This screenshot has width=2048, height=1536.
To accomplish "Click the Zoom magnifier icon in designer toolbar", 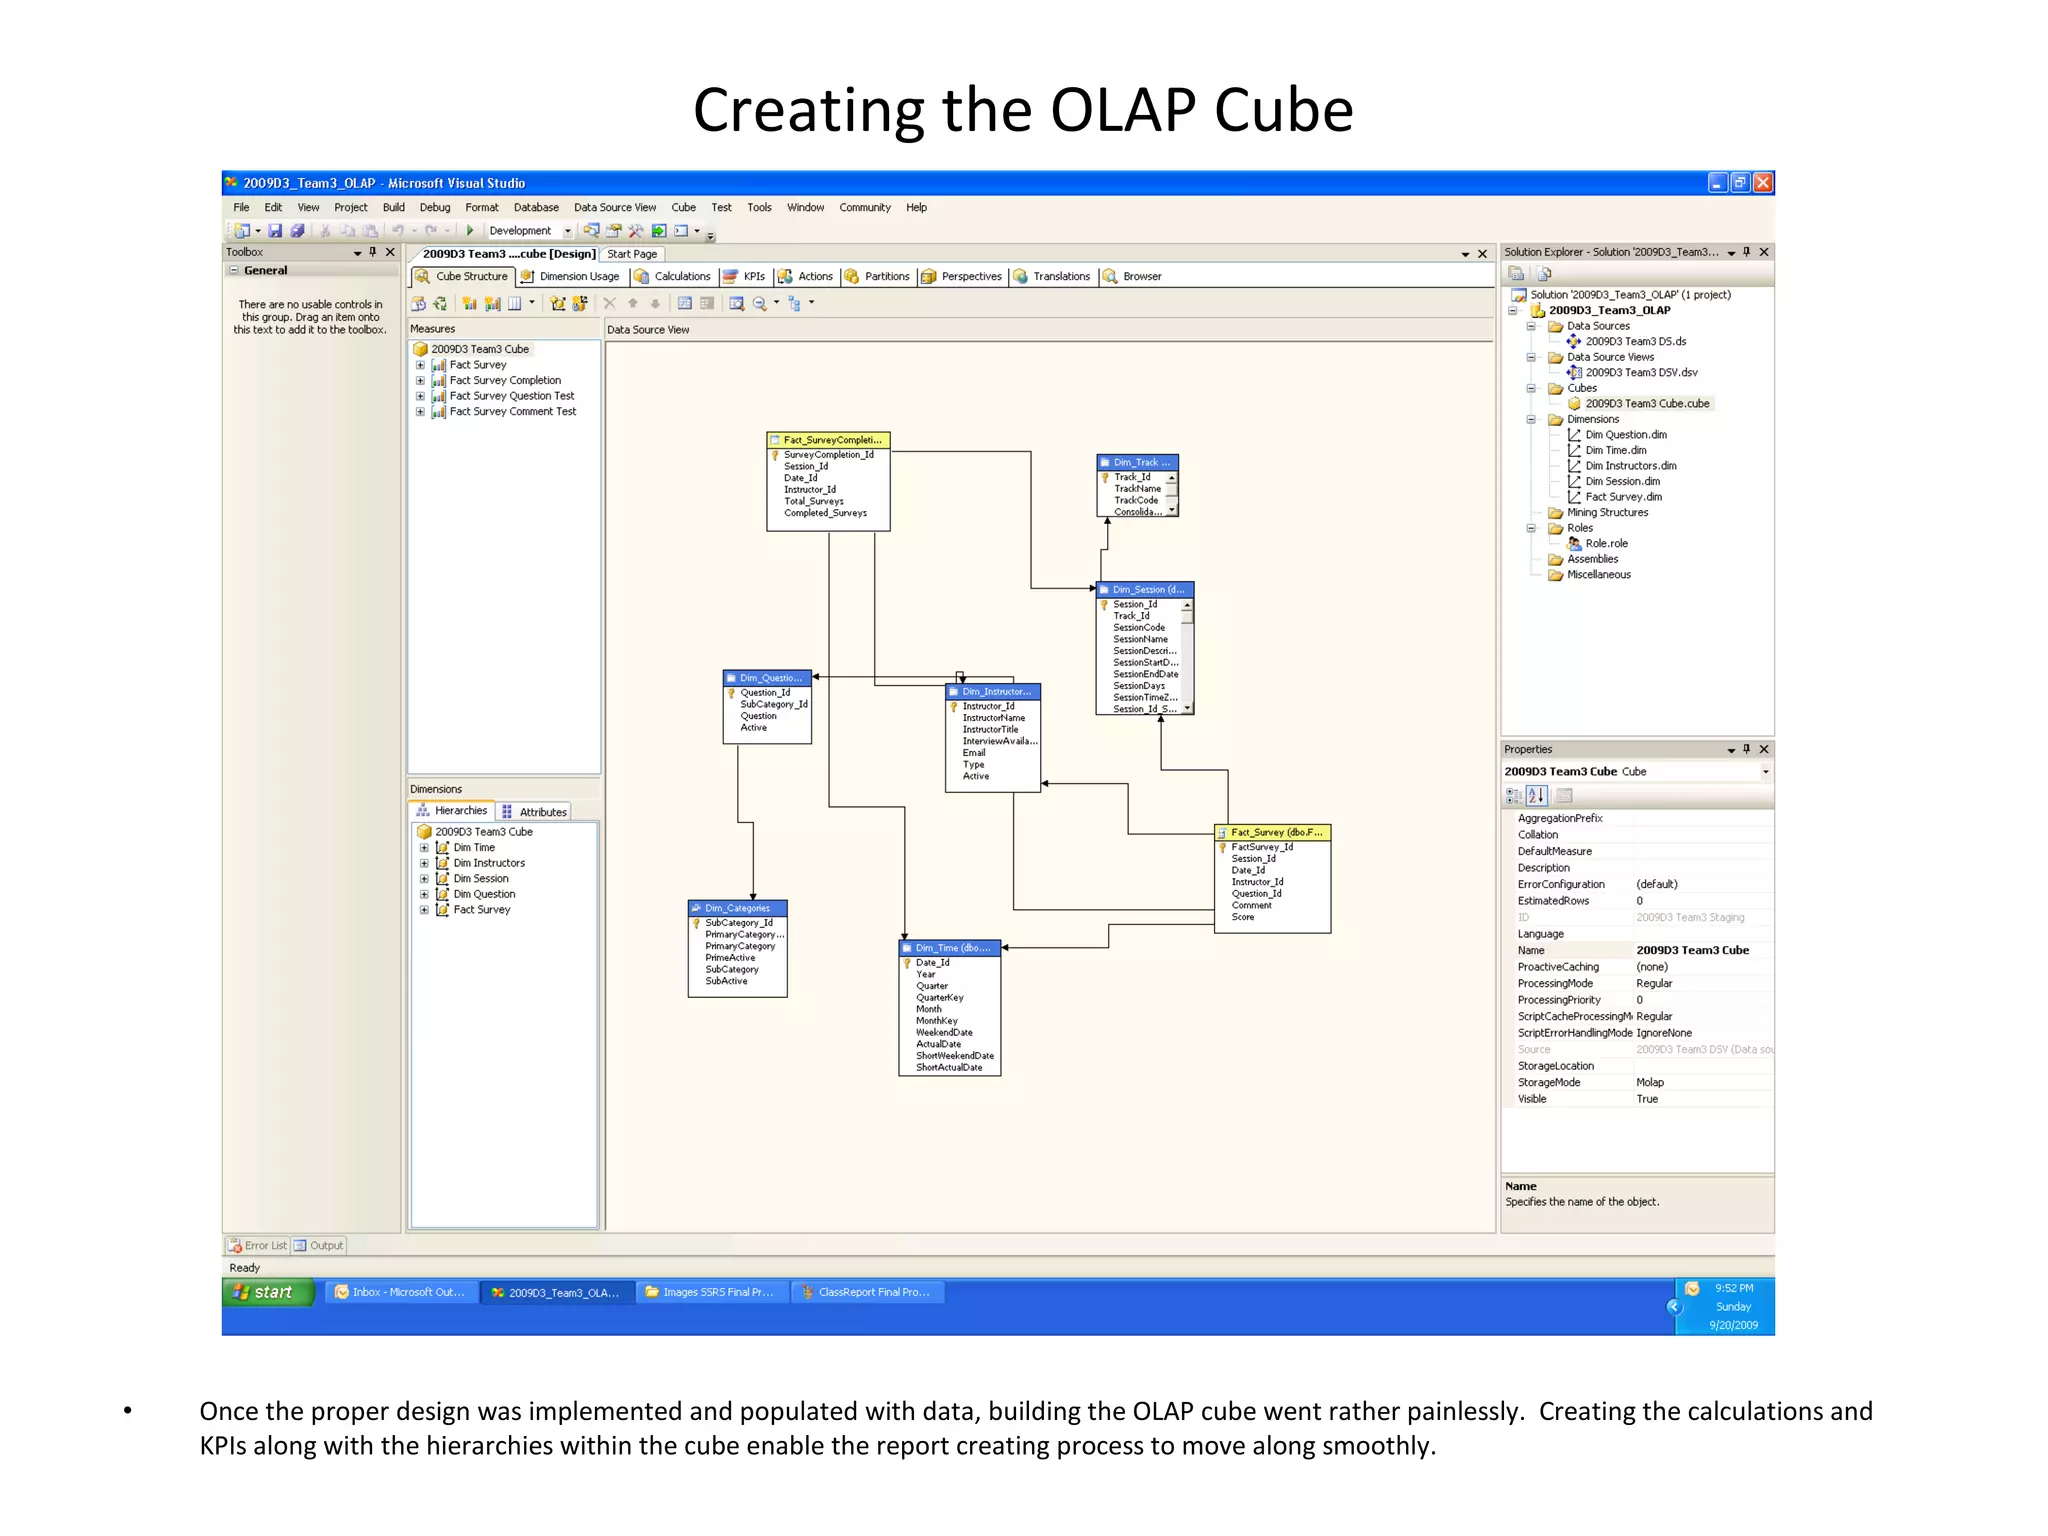I will pos(760,303).
